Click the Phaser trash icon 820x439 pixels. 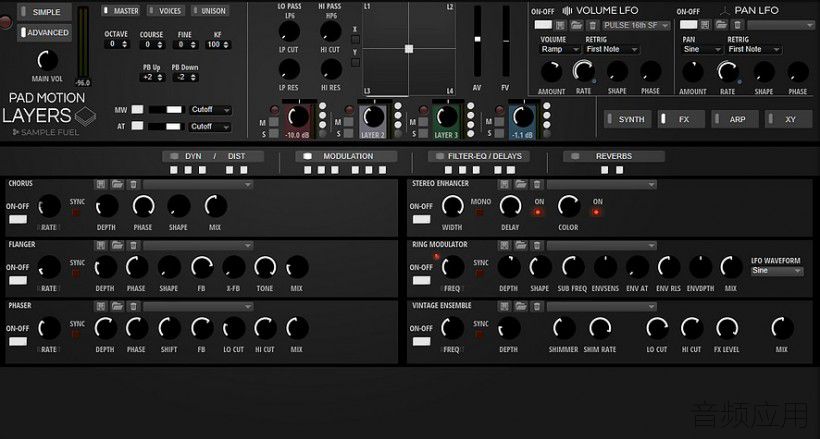133,307
